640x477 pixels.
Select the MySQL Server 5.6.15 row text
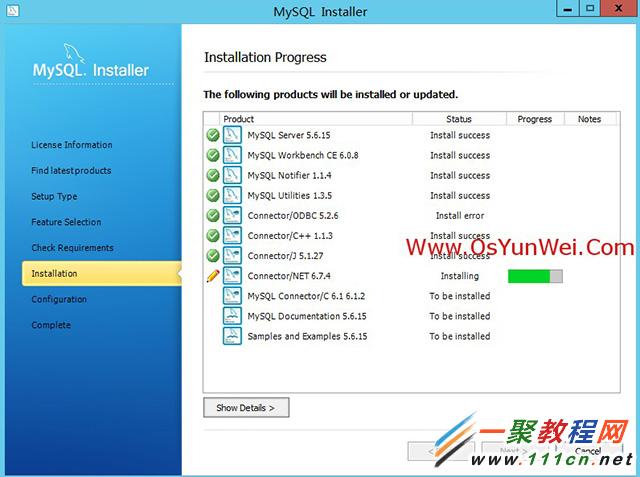point(289,135)
